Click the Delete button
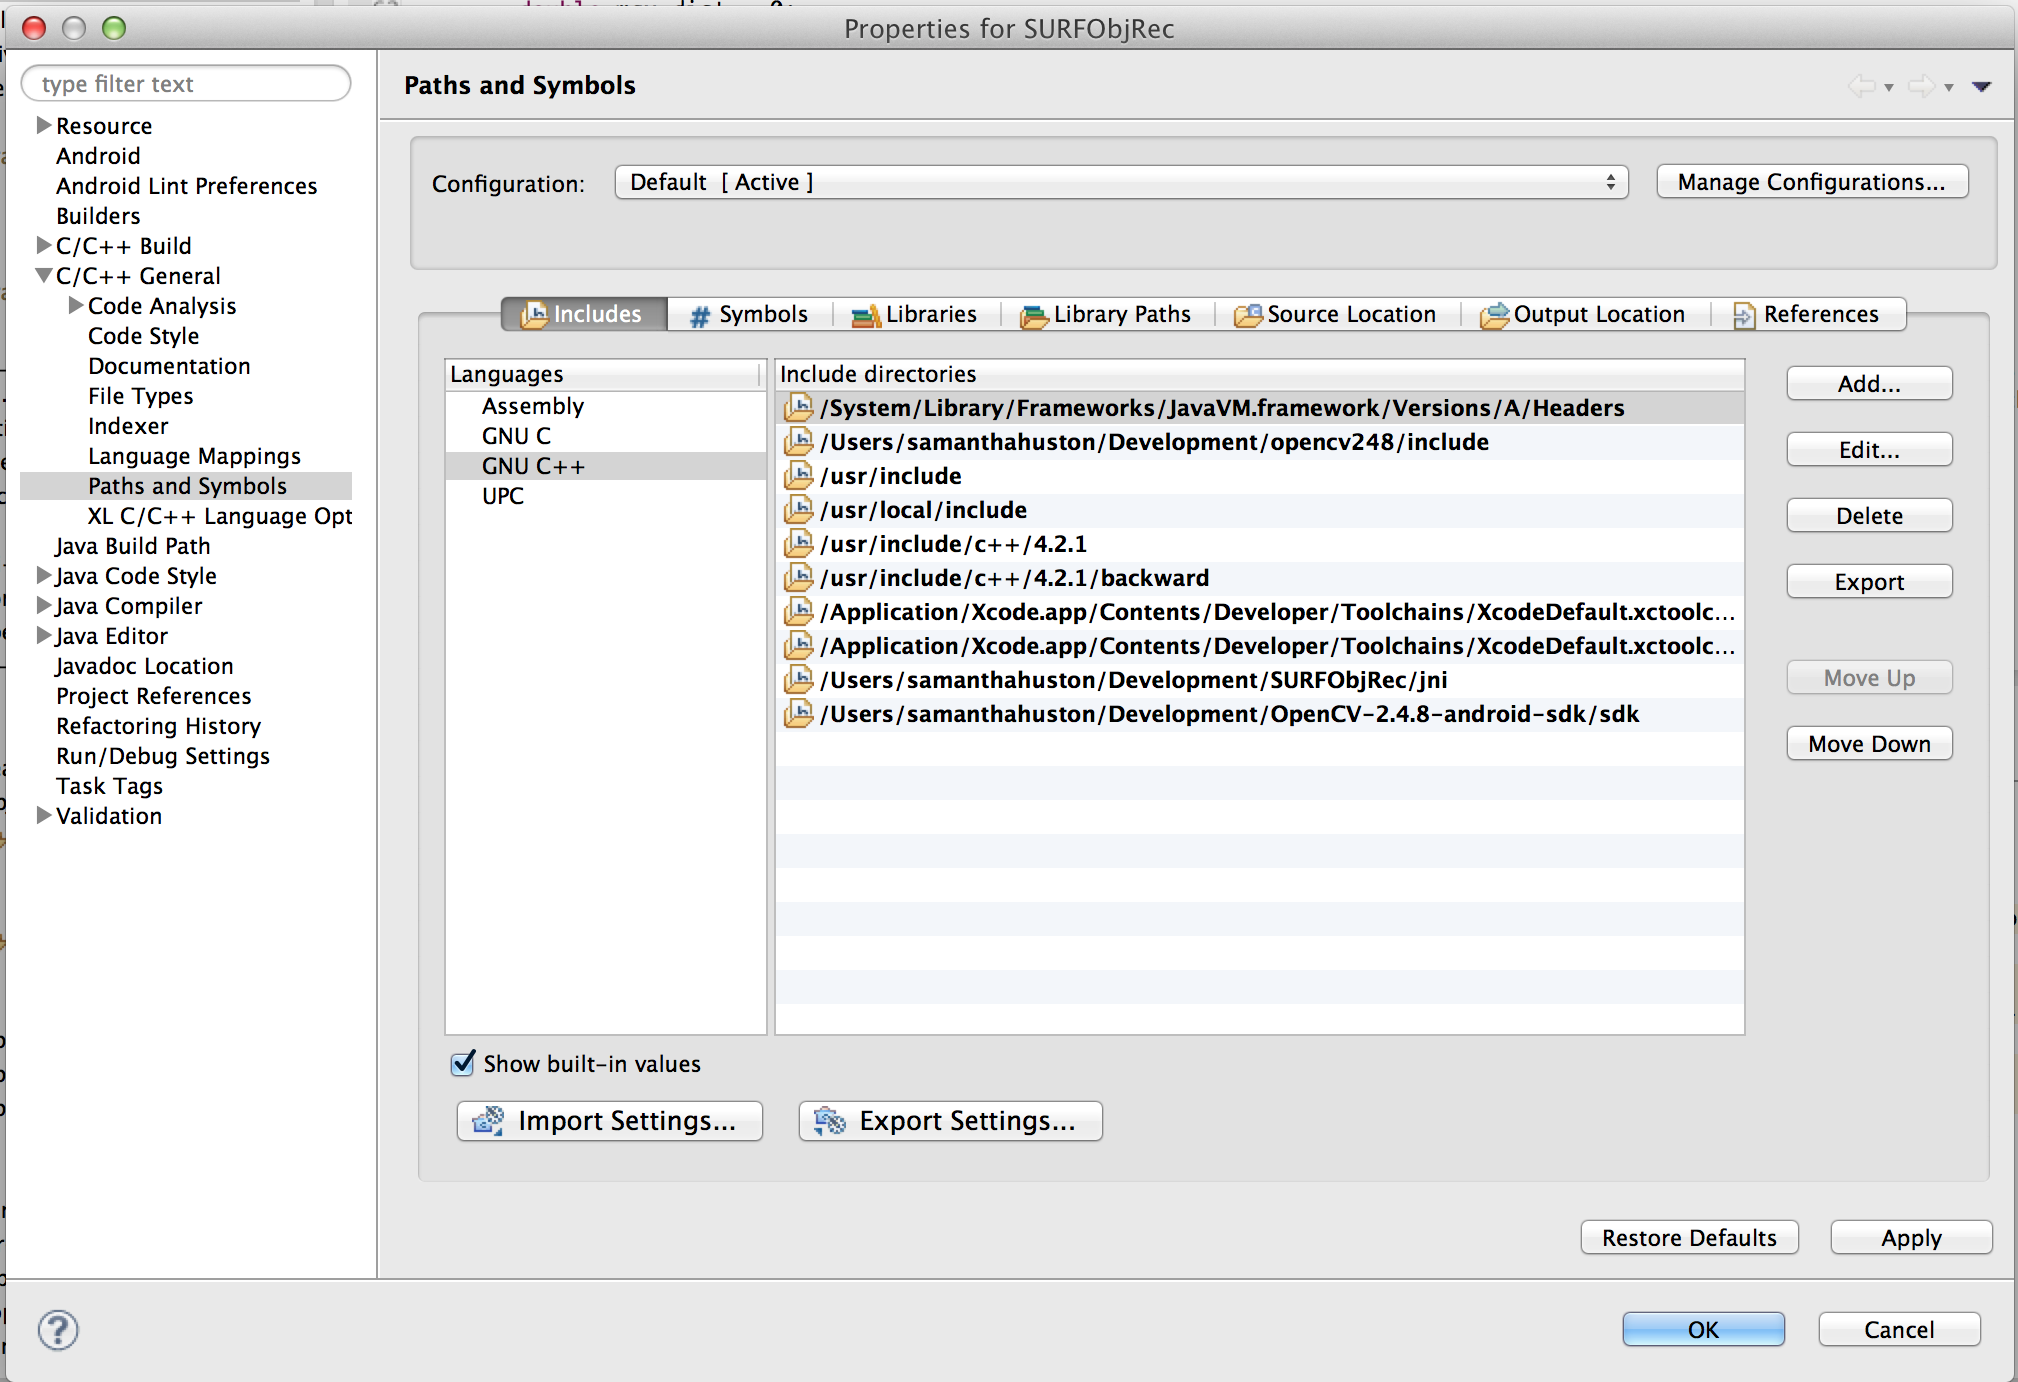Screen dimensions: 2018x1382 tap(1869, 516)
